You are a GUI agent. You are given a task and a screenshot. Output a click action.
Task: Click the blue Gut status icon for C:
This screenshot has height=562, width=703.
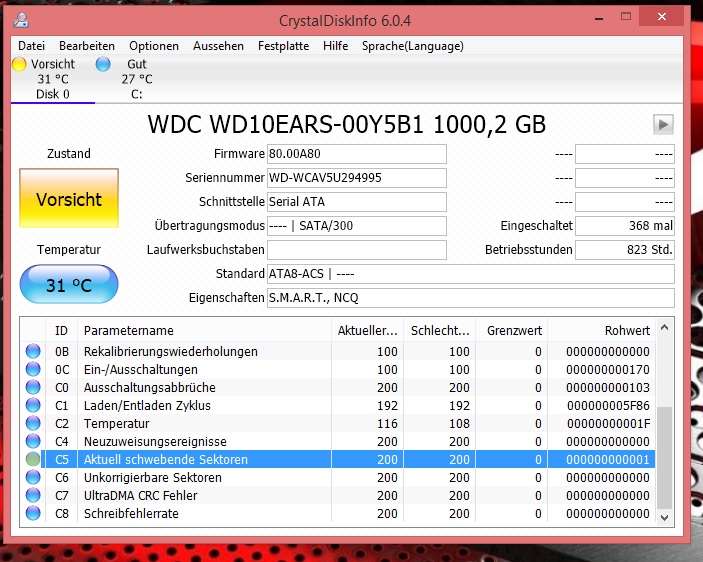[103, 64]
